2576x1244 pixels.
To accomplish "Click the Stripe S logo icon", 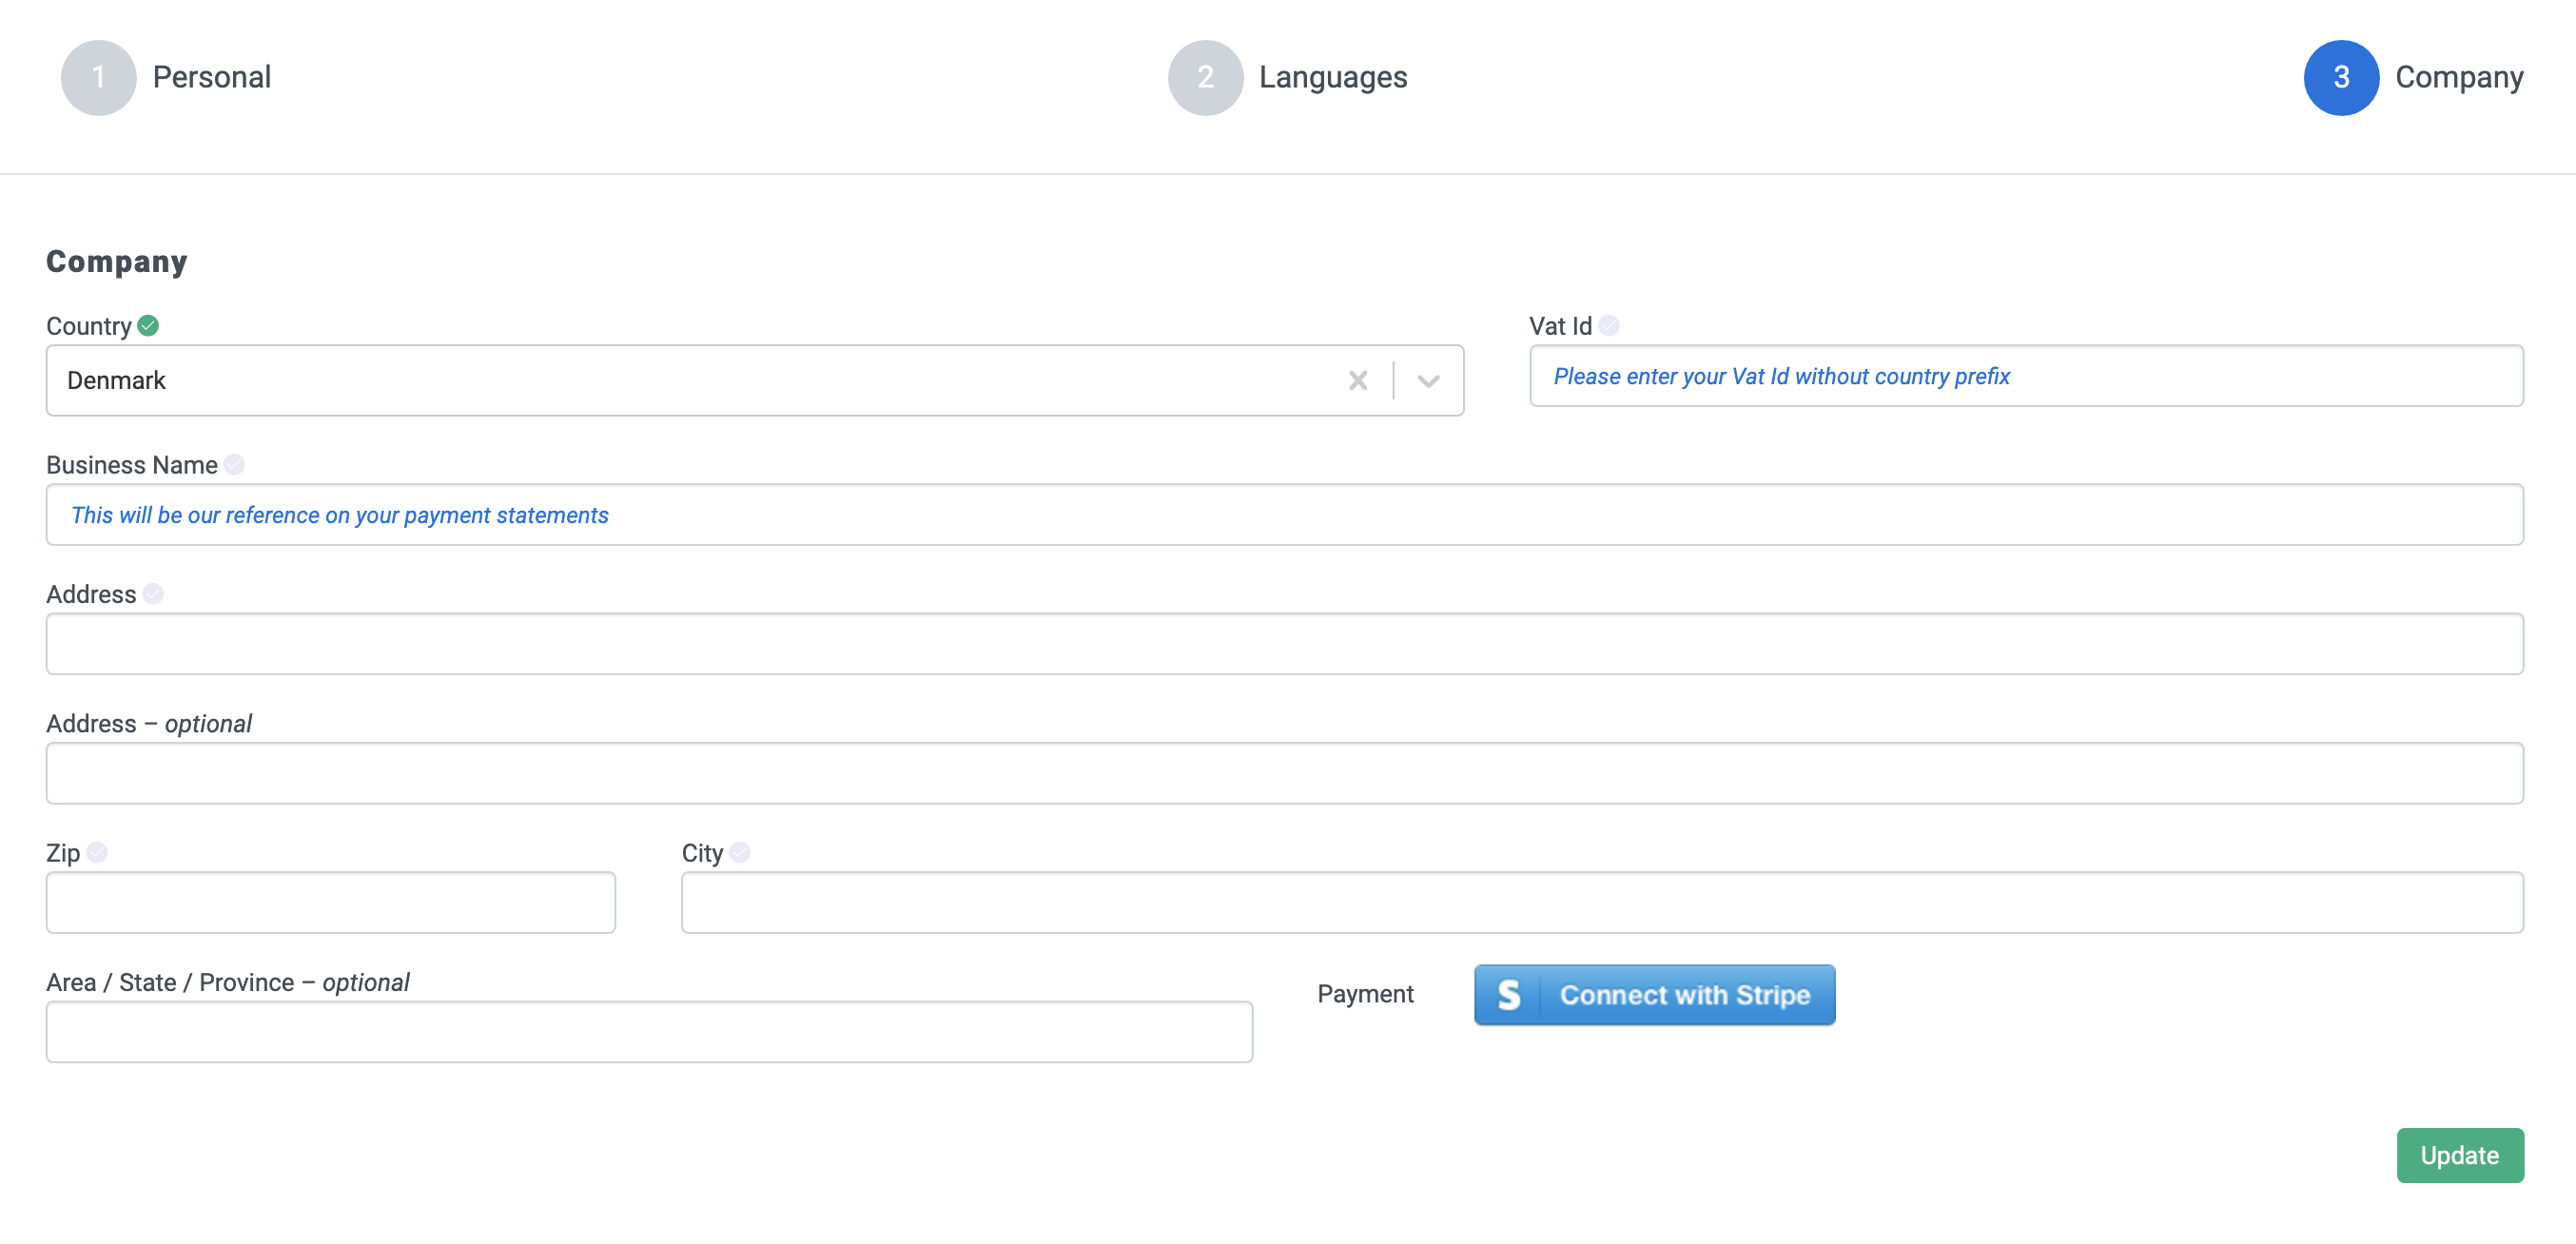I will click(x=1508, y=995).
